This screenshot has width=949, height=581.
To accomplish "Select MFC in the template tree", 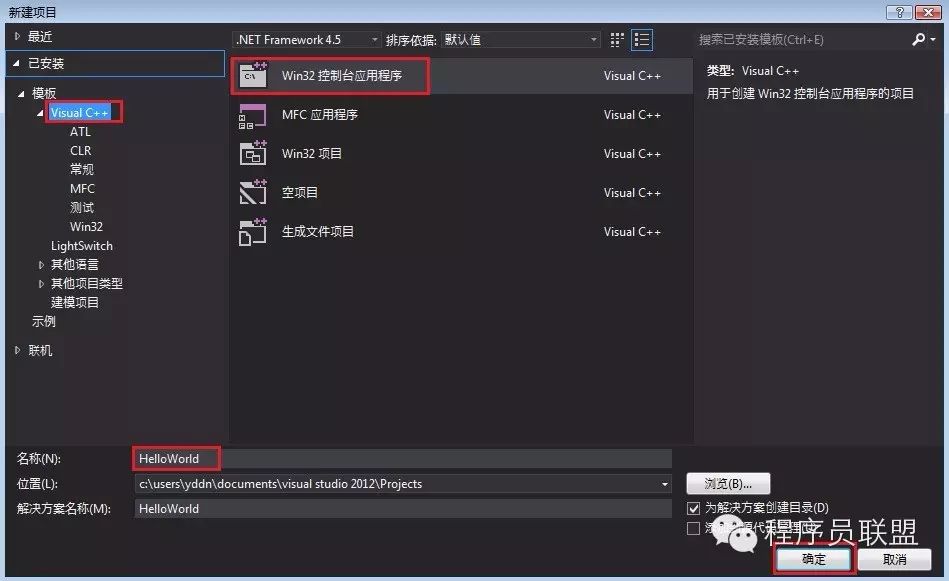I will pyautogui.click(x=82, y=189).
